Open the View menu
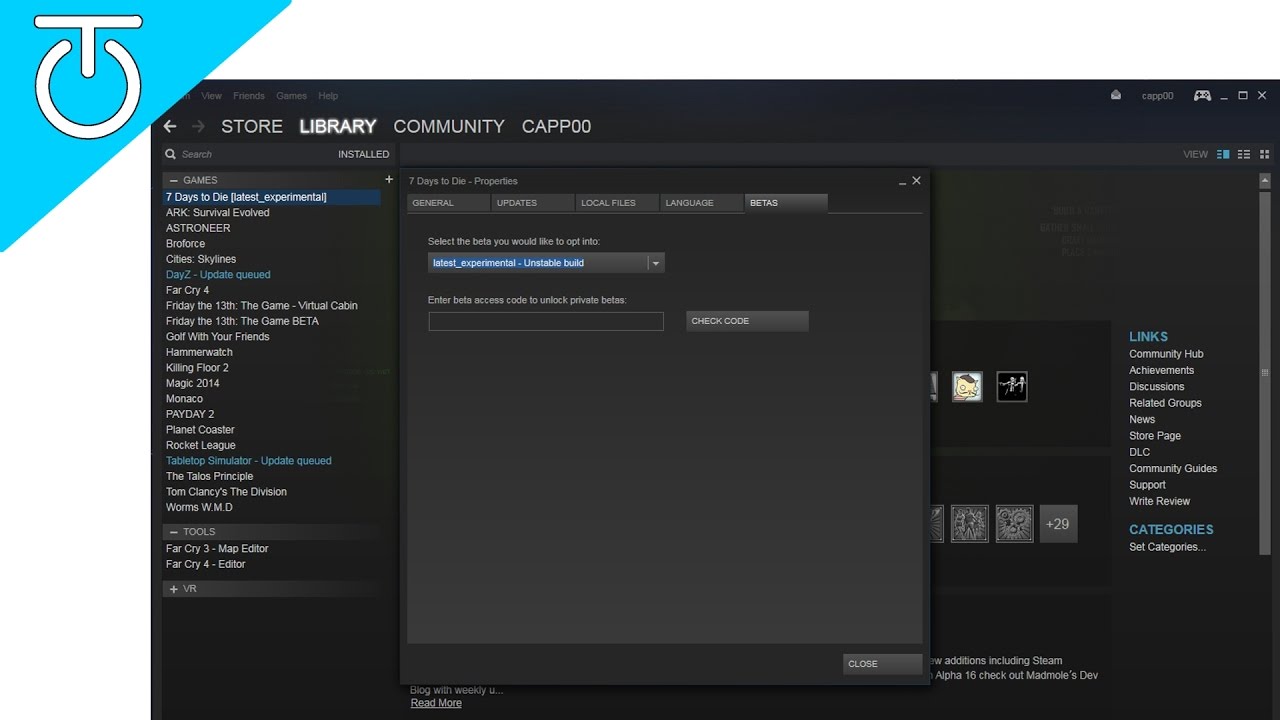Image resolution: width=1280 pixels, height=720 pixels. point(211,96)
